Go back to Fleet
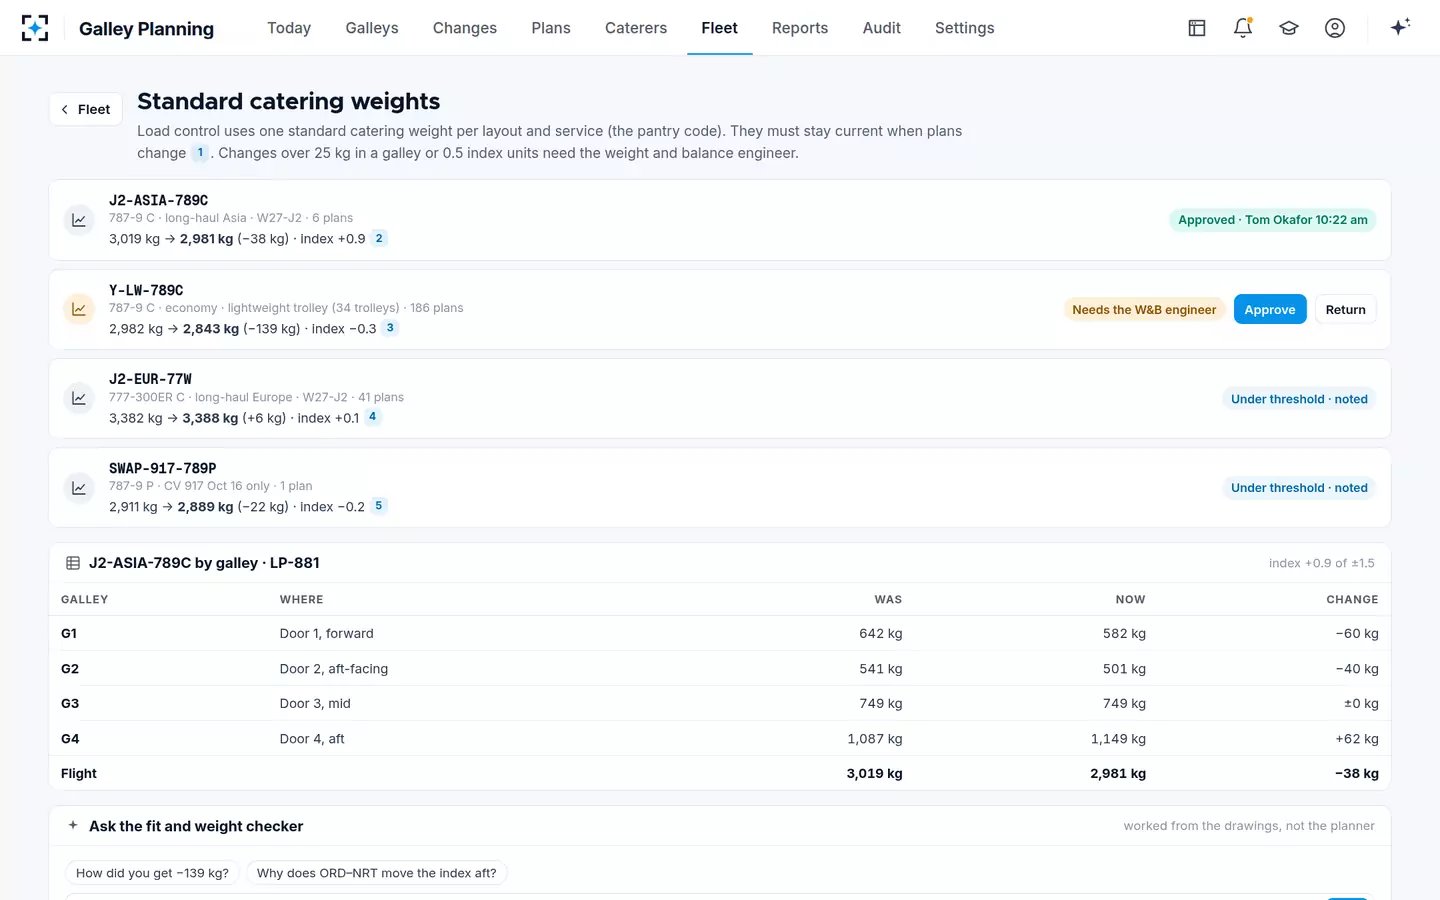The image size is (1440, 900). [86, 109]
